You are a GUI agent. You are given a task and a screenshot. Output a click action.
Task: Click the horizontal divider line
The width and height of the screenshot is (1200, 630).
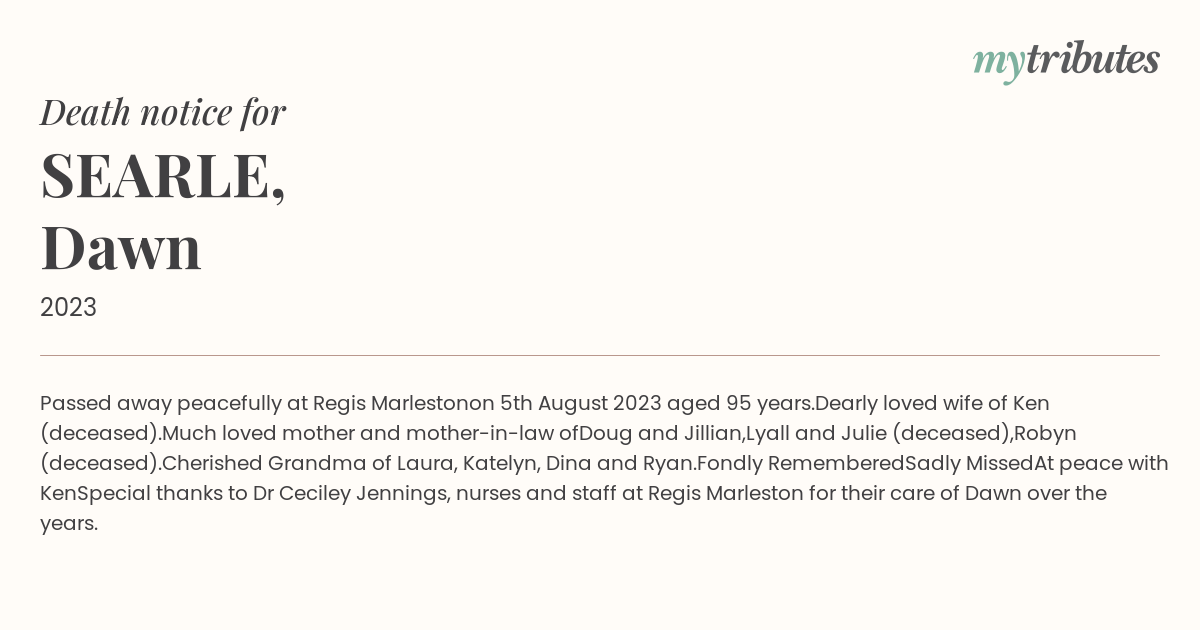pyautogui.click(x=600, y=355)
